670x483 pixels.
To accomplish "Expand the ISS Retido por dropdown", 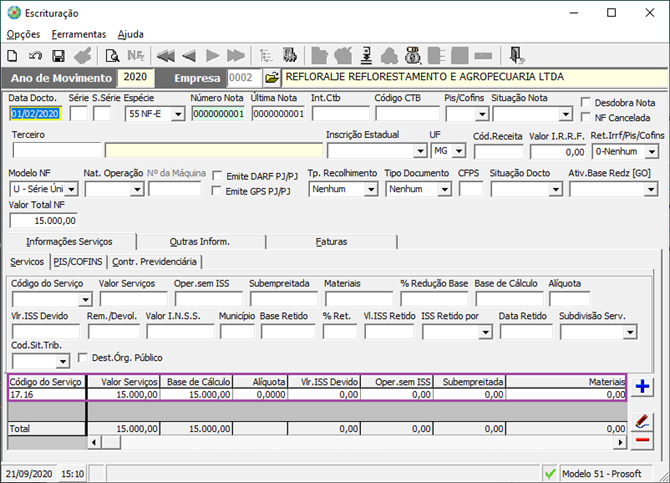I will [x=485, y=332].
